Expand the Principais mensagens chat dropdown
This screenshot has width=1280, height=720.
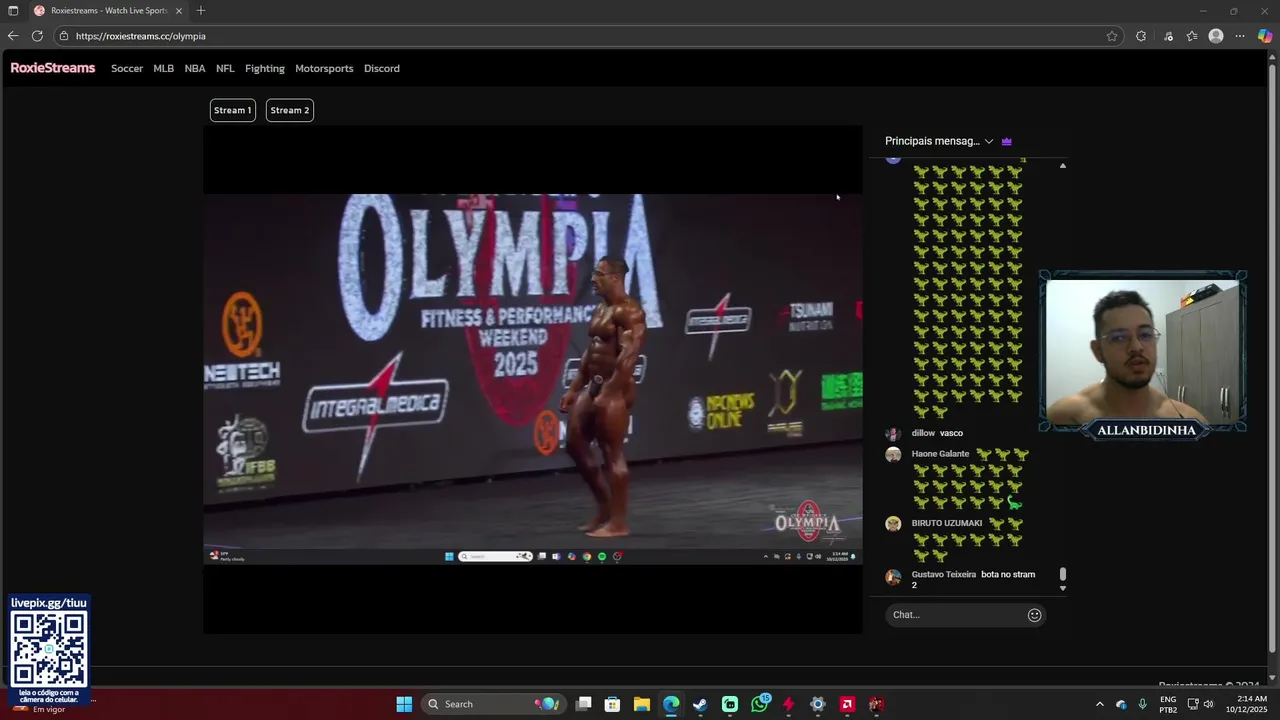click(x=939, y=141)
